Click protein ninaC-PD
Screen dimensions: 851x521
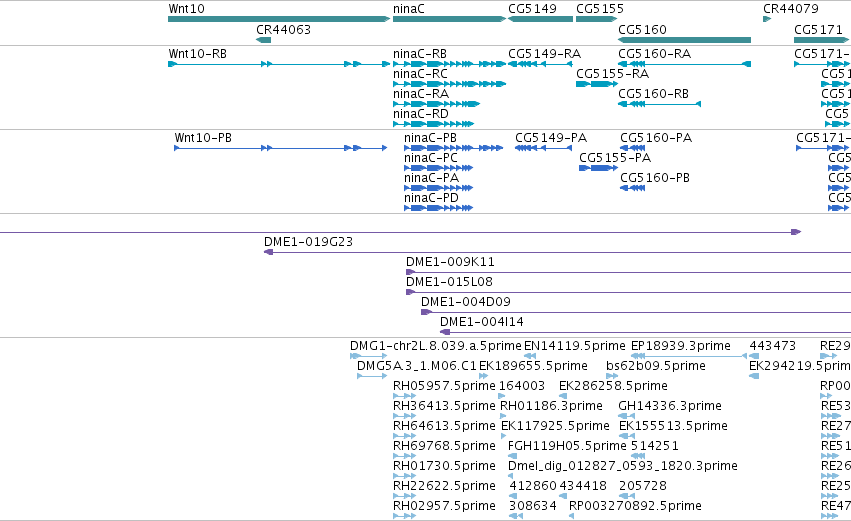tap(439, 208)
